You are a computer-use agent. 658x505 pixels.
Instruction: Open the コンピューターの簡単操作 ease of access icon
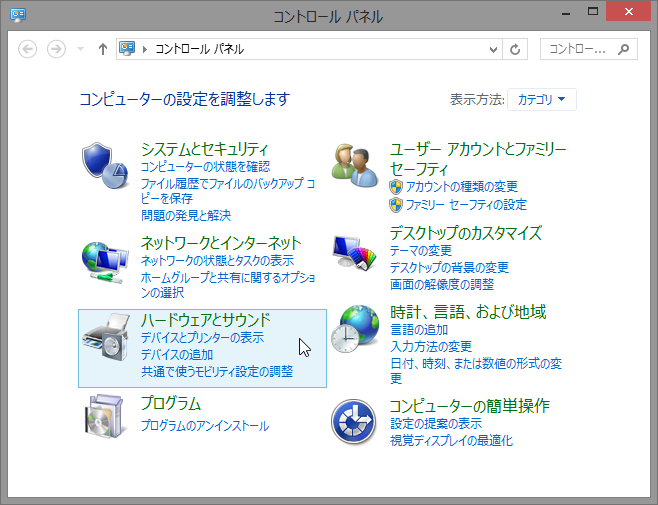click(x=353, y=421)
